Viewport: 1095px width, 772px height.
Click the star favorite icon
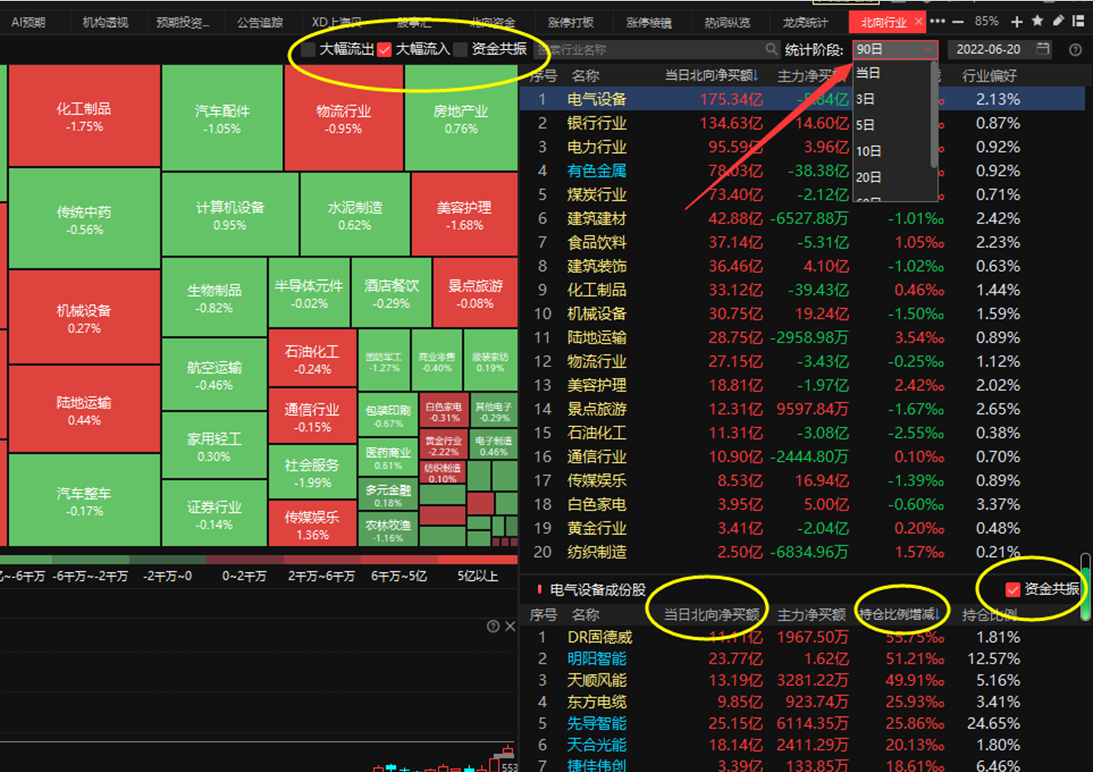[x=1038, y=21]
